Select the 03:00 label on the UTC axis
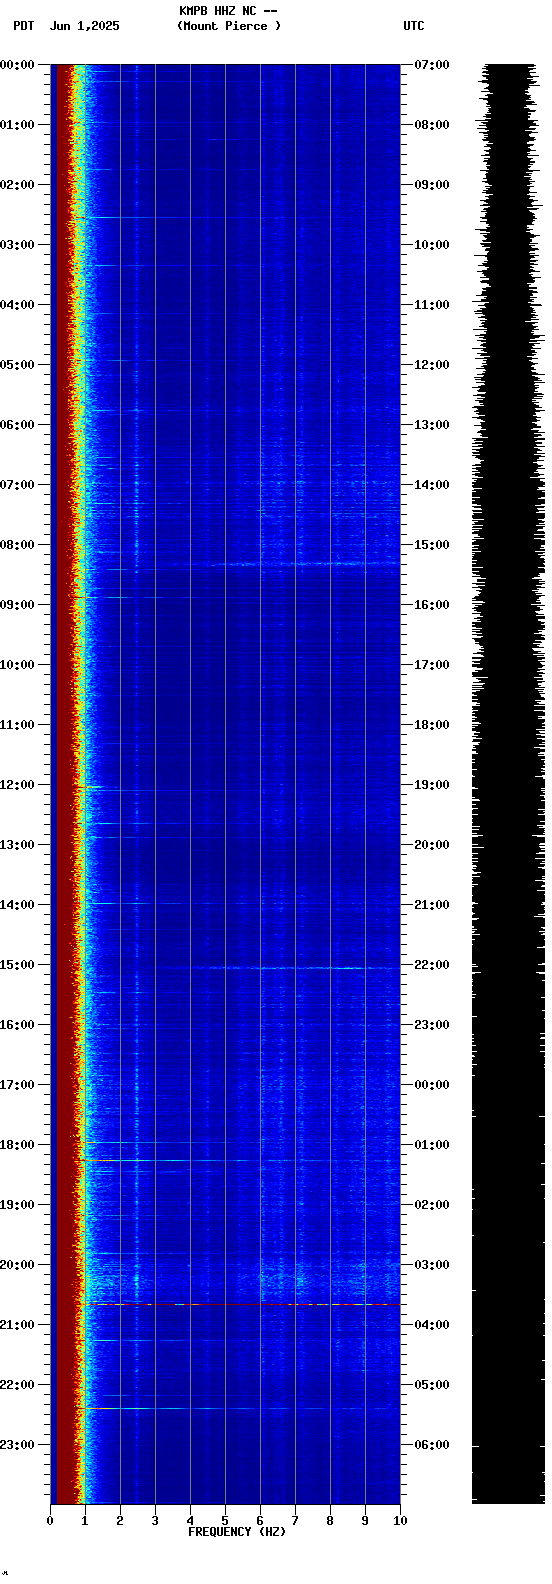 (432, 1265)
